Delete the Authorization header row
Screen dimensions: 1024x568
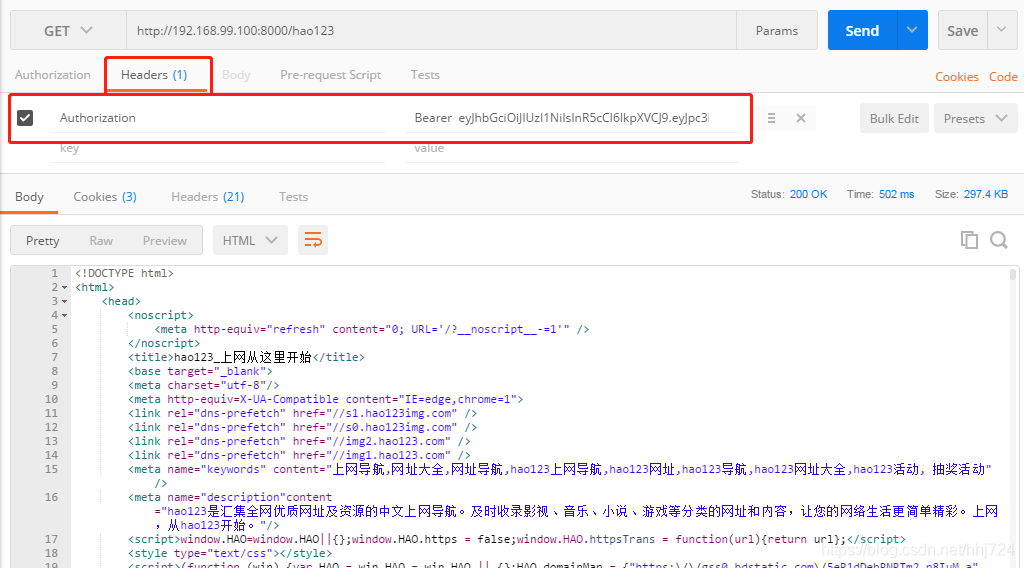801,118
